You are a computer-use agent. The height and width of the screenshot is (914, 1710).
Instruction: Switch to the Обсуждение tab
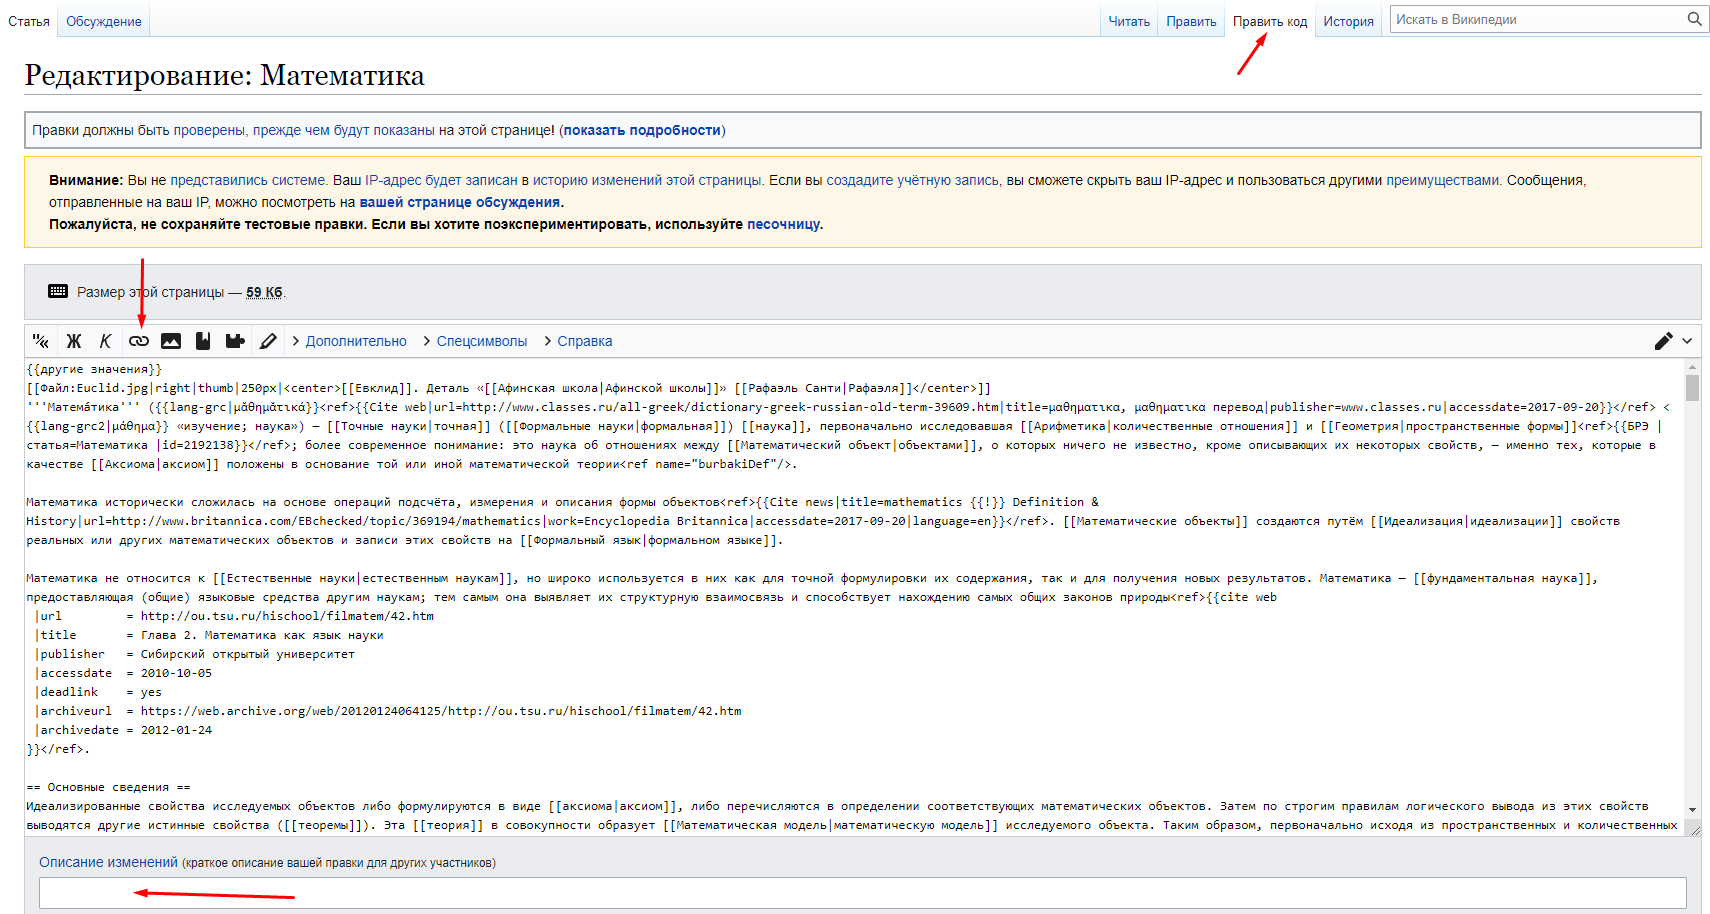click(x=104, y=21)
